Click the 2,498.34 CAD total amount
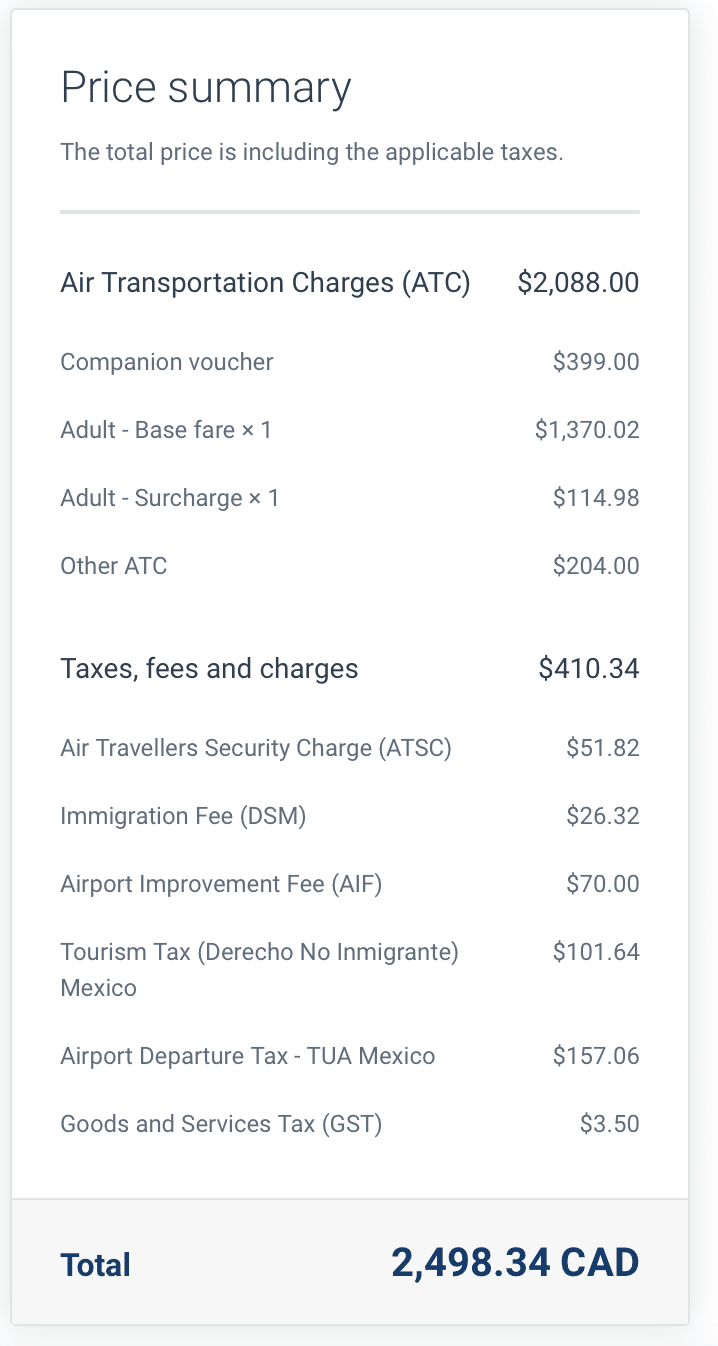Image resolution: width=718 pixels, height=1346 pixels. (515, 1263)
